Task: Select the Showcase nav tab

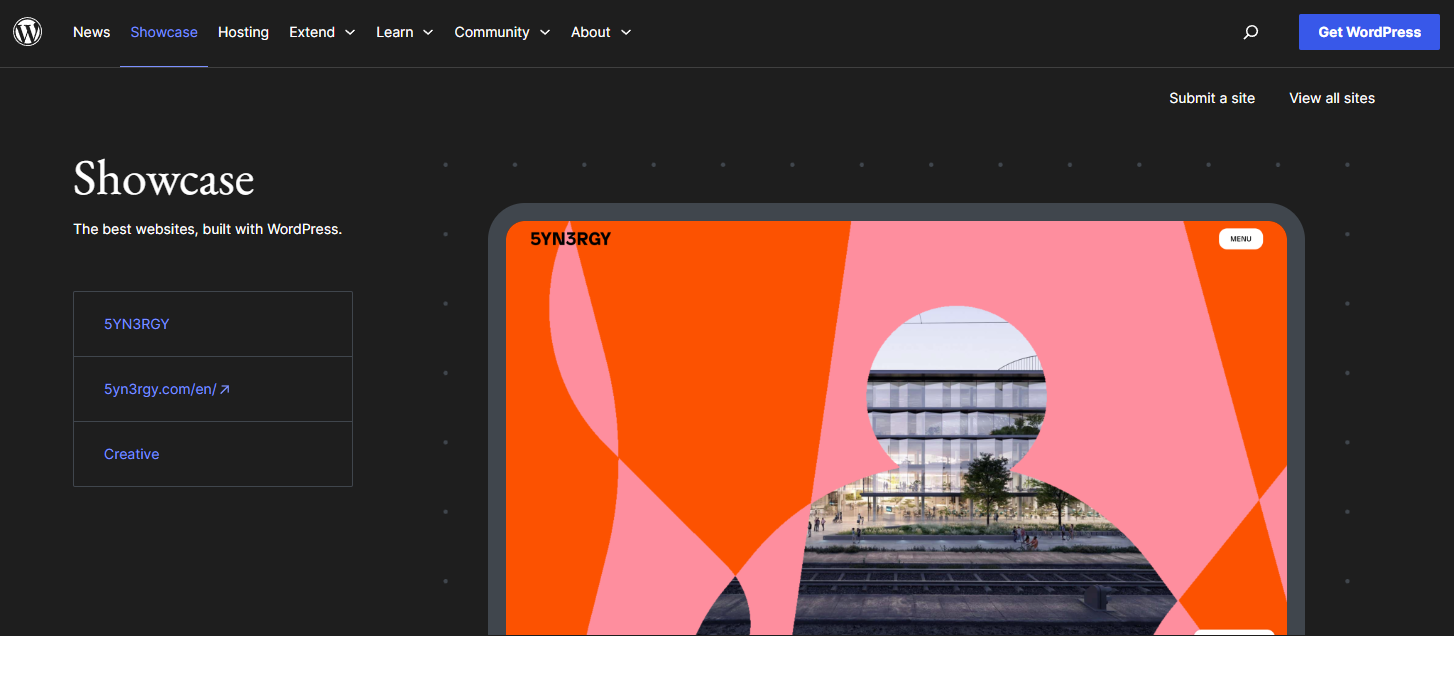Action: (164, 32)
